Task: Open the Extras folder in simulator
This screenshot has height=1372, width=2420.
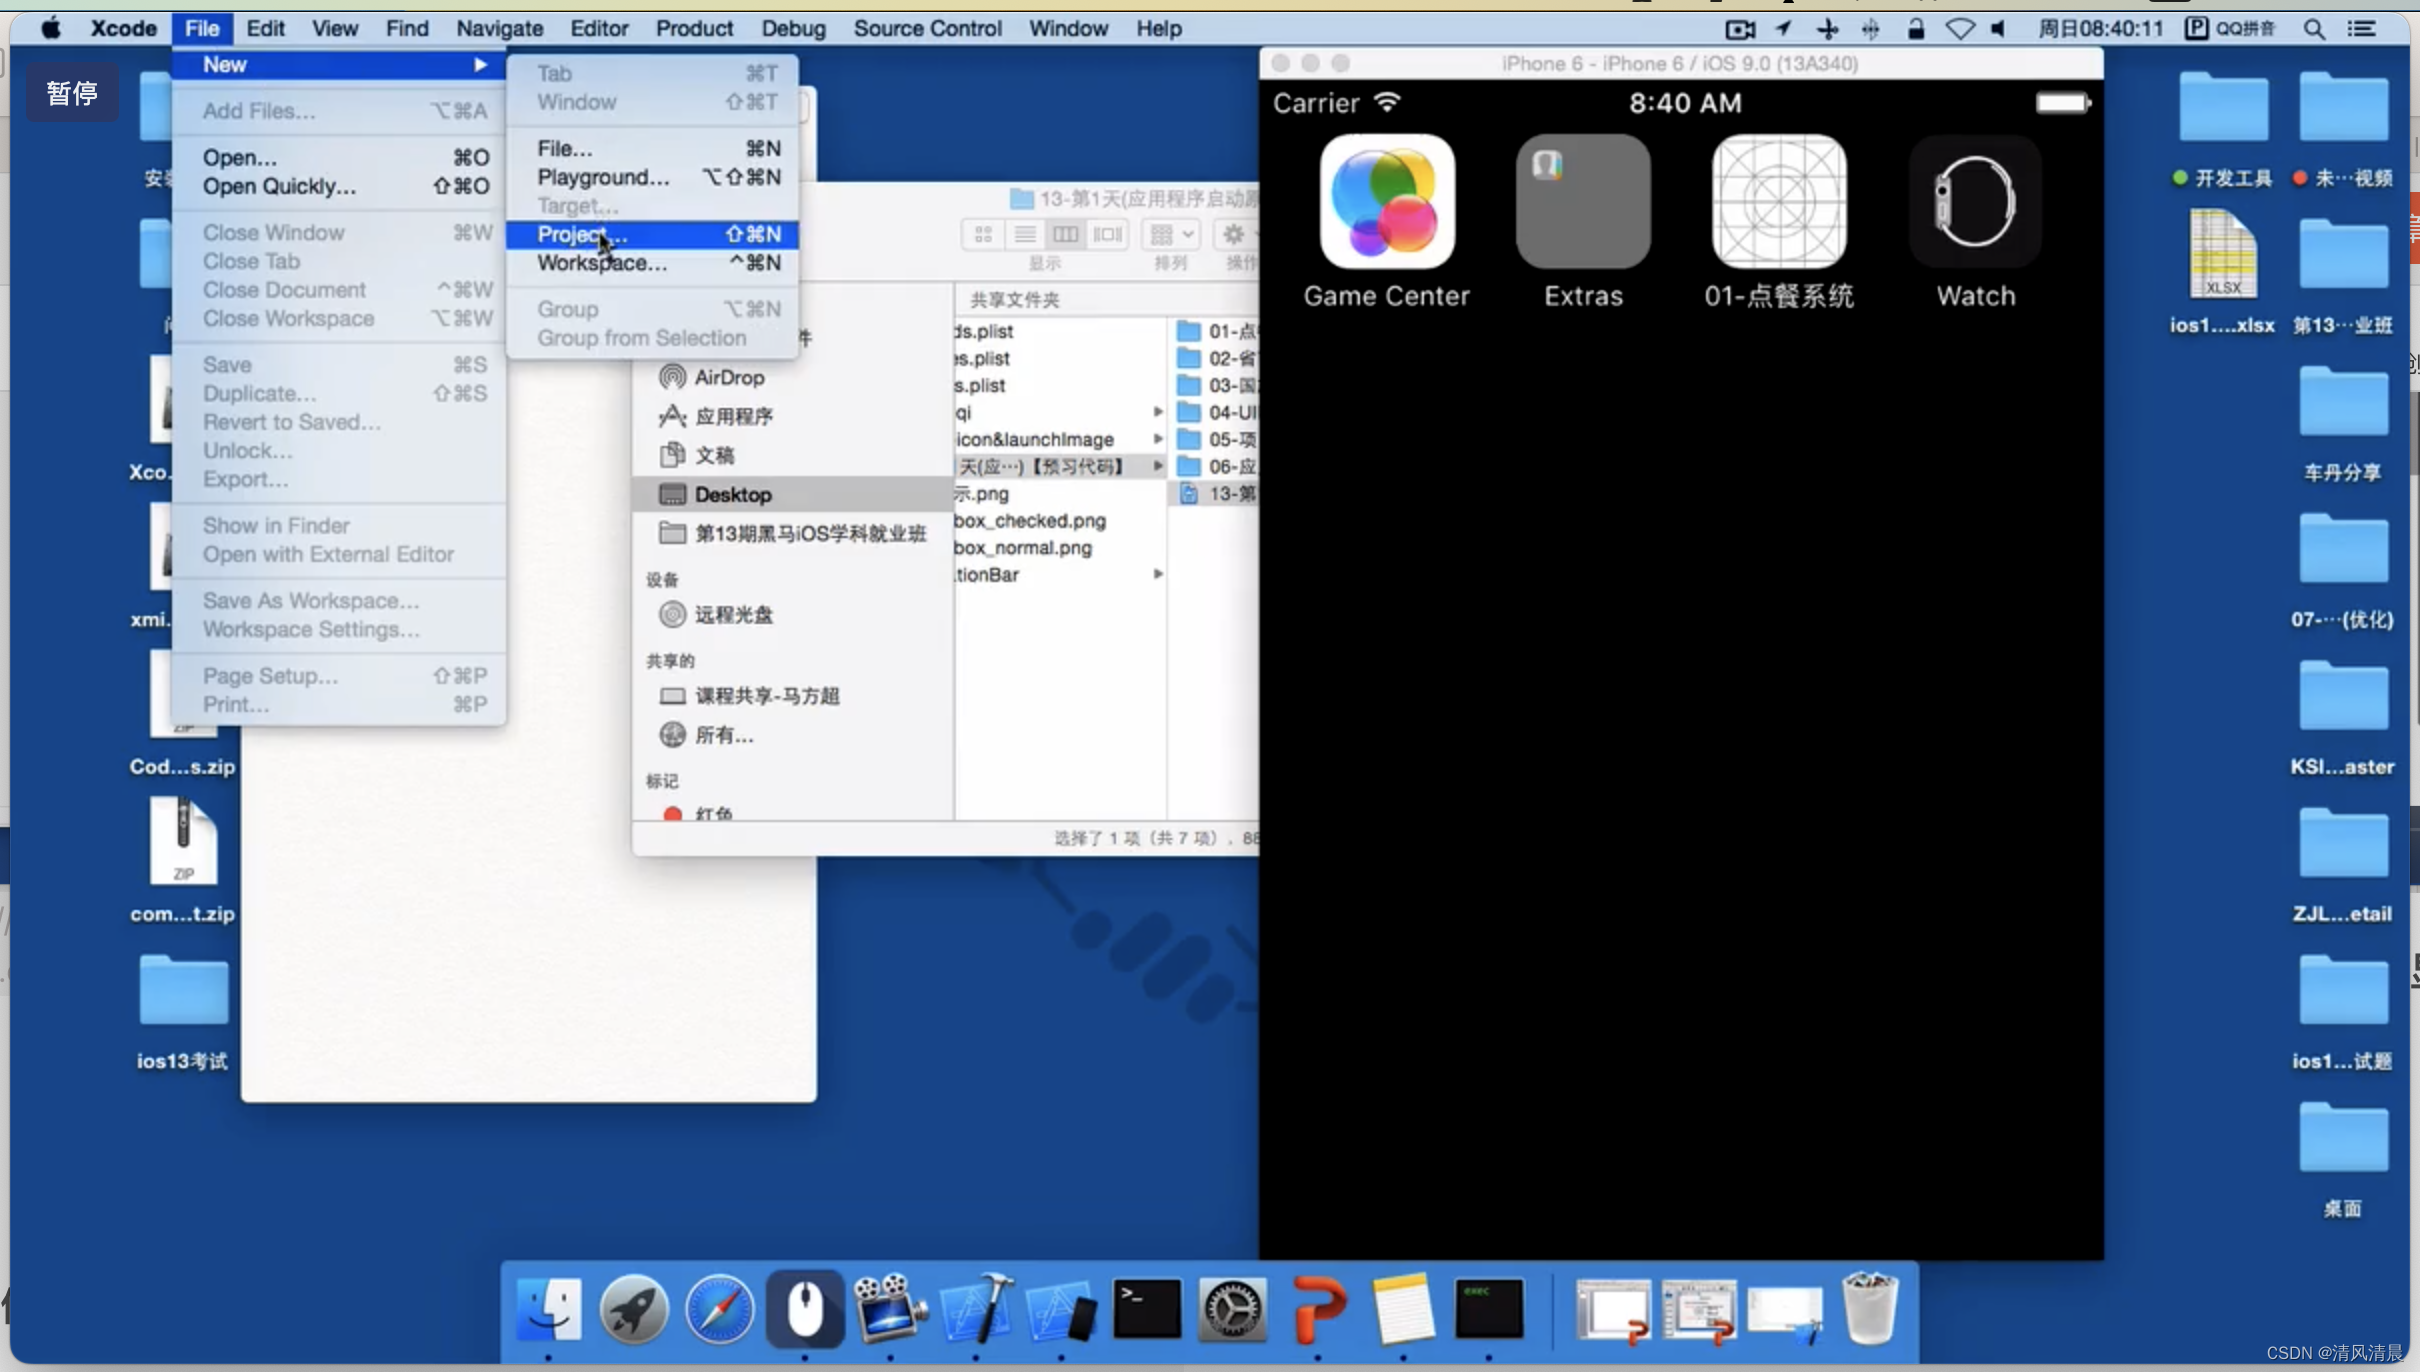Action: 1583,202
